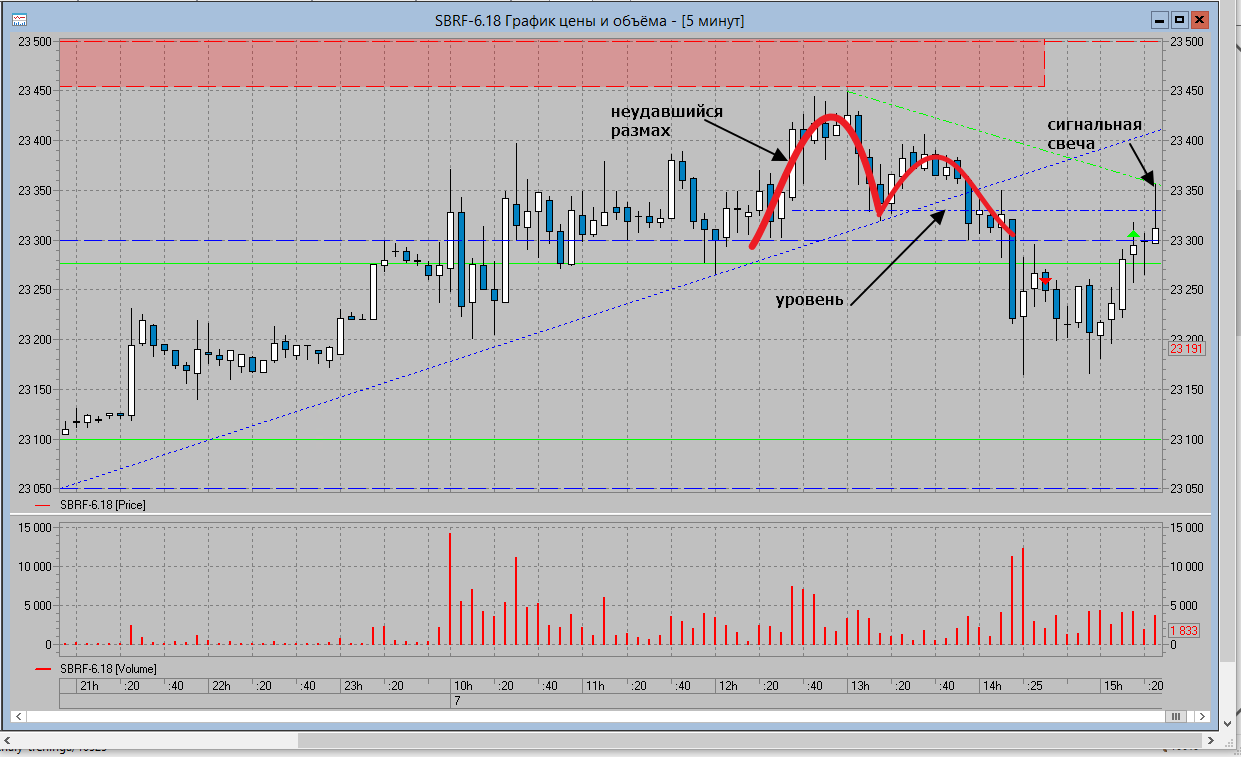
Task: Select the SBRF-6.18 [Volume] legend label
Action: pos(108,668)
